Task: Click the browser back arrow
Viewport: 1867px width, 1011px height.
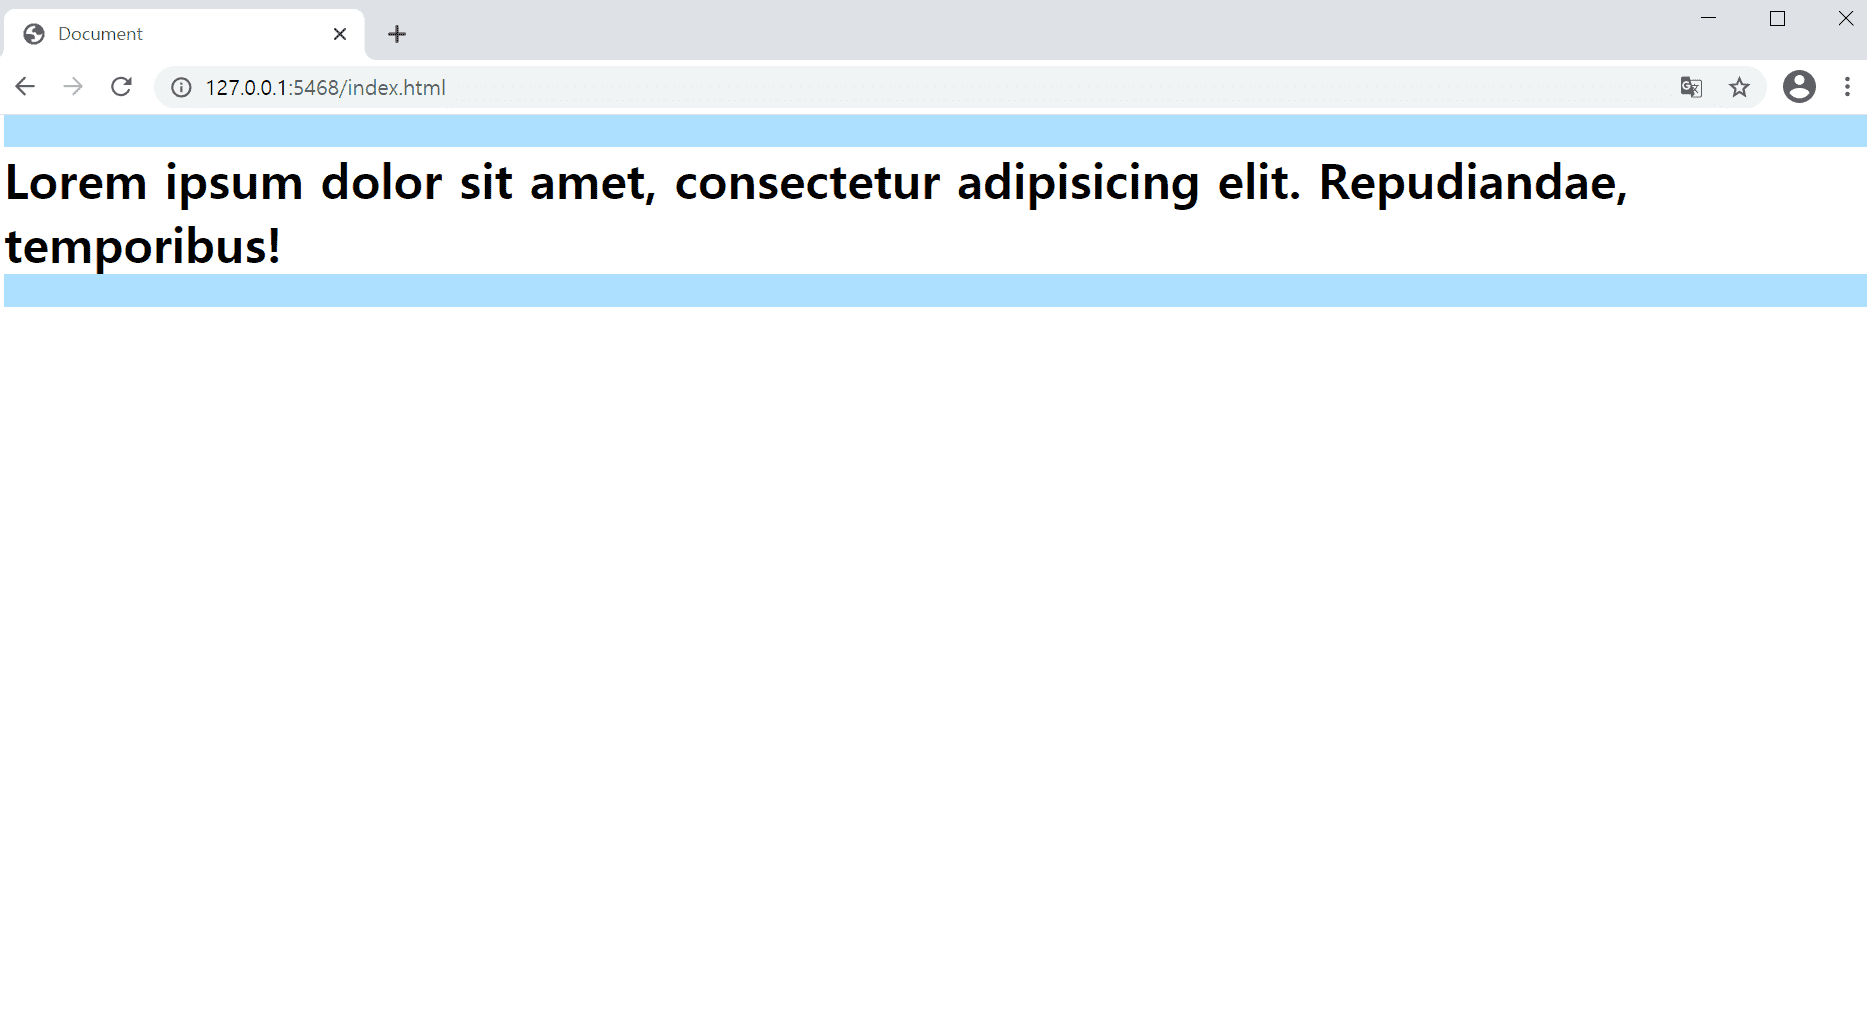Action: [25, 87]
